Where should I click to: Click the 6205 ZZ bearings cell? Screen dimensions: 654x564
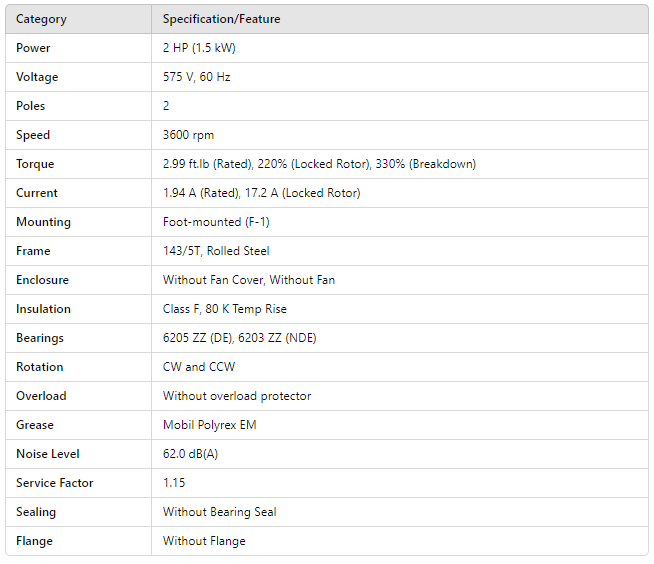[239, 338]
